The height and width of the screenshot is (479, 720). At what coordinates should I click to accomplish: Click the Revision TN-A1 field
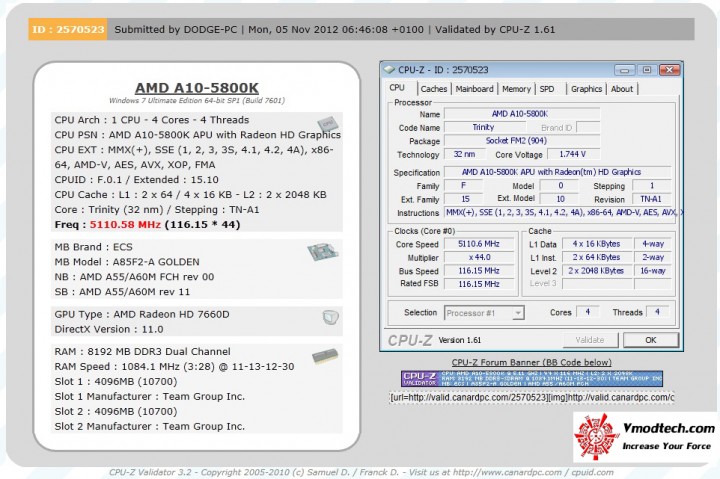point(651,199)
